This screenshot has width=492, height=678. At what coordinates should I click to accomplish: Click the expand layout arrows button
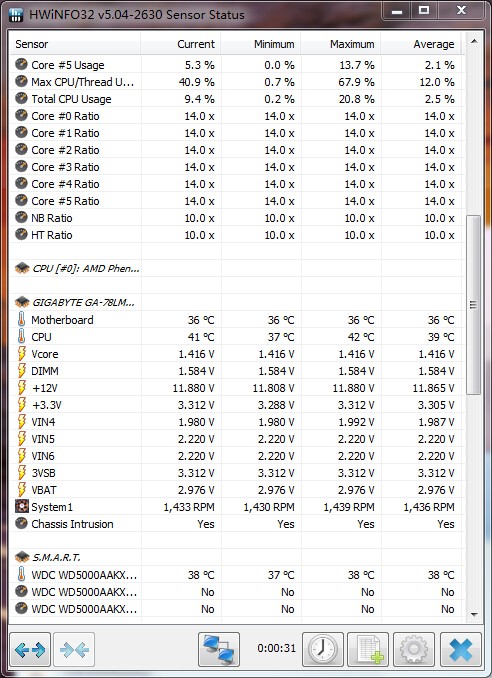point(30,649)
